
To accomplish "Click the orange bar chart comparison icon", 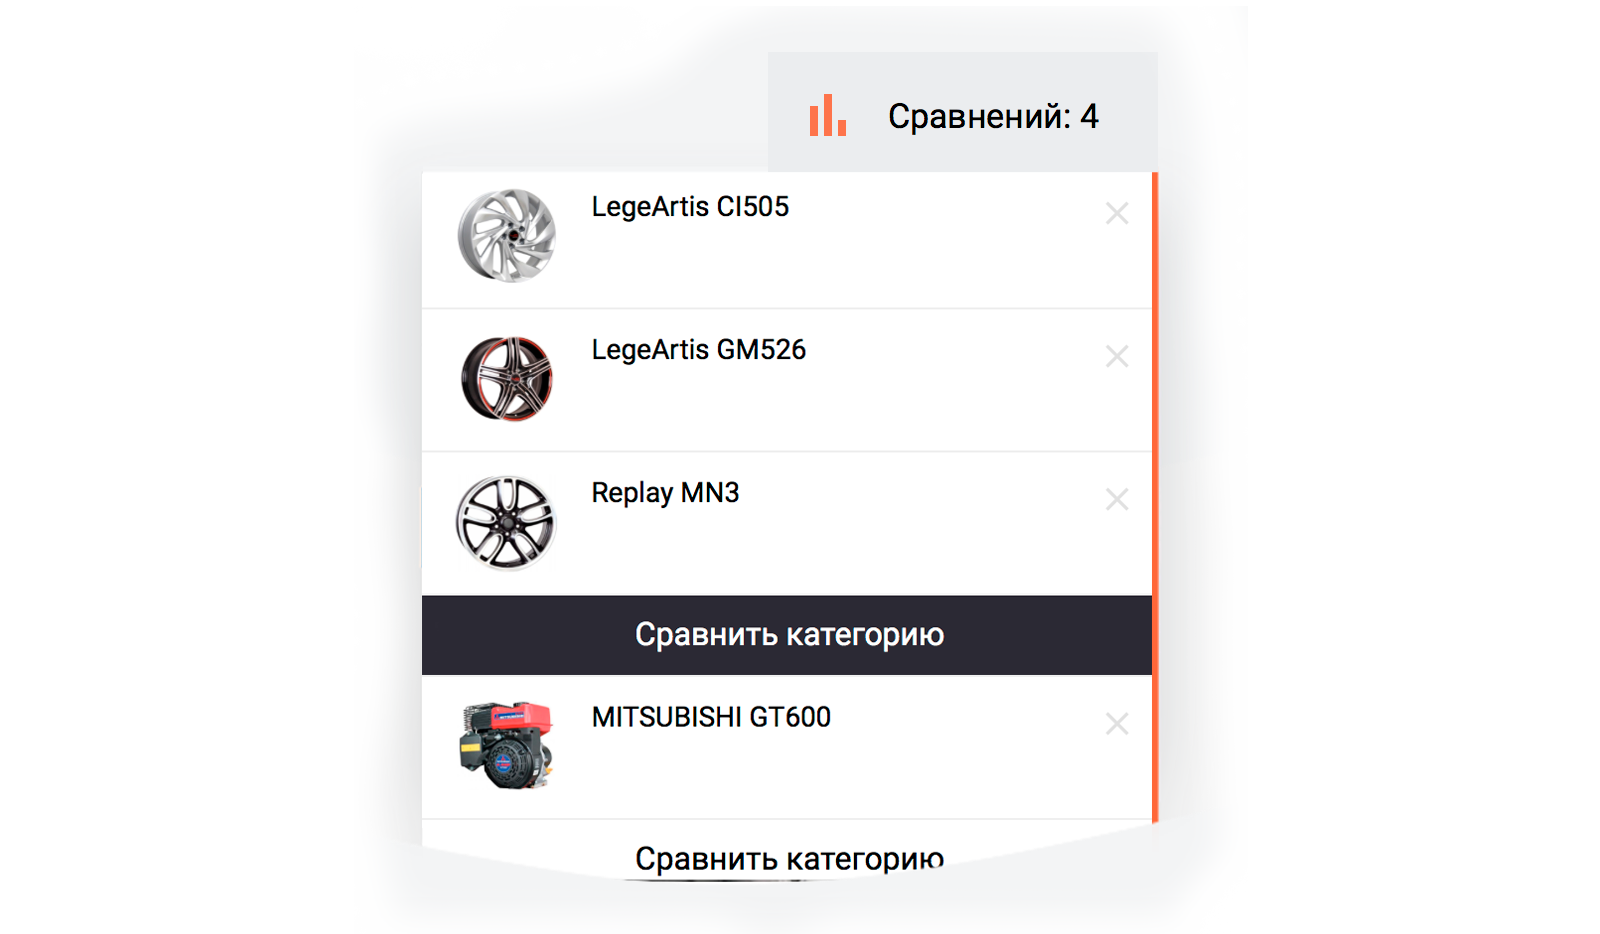I will [828, 115].
